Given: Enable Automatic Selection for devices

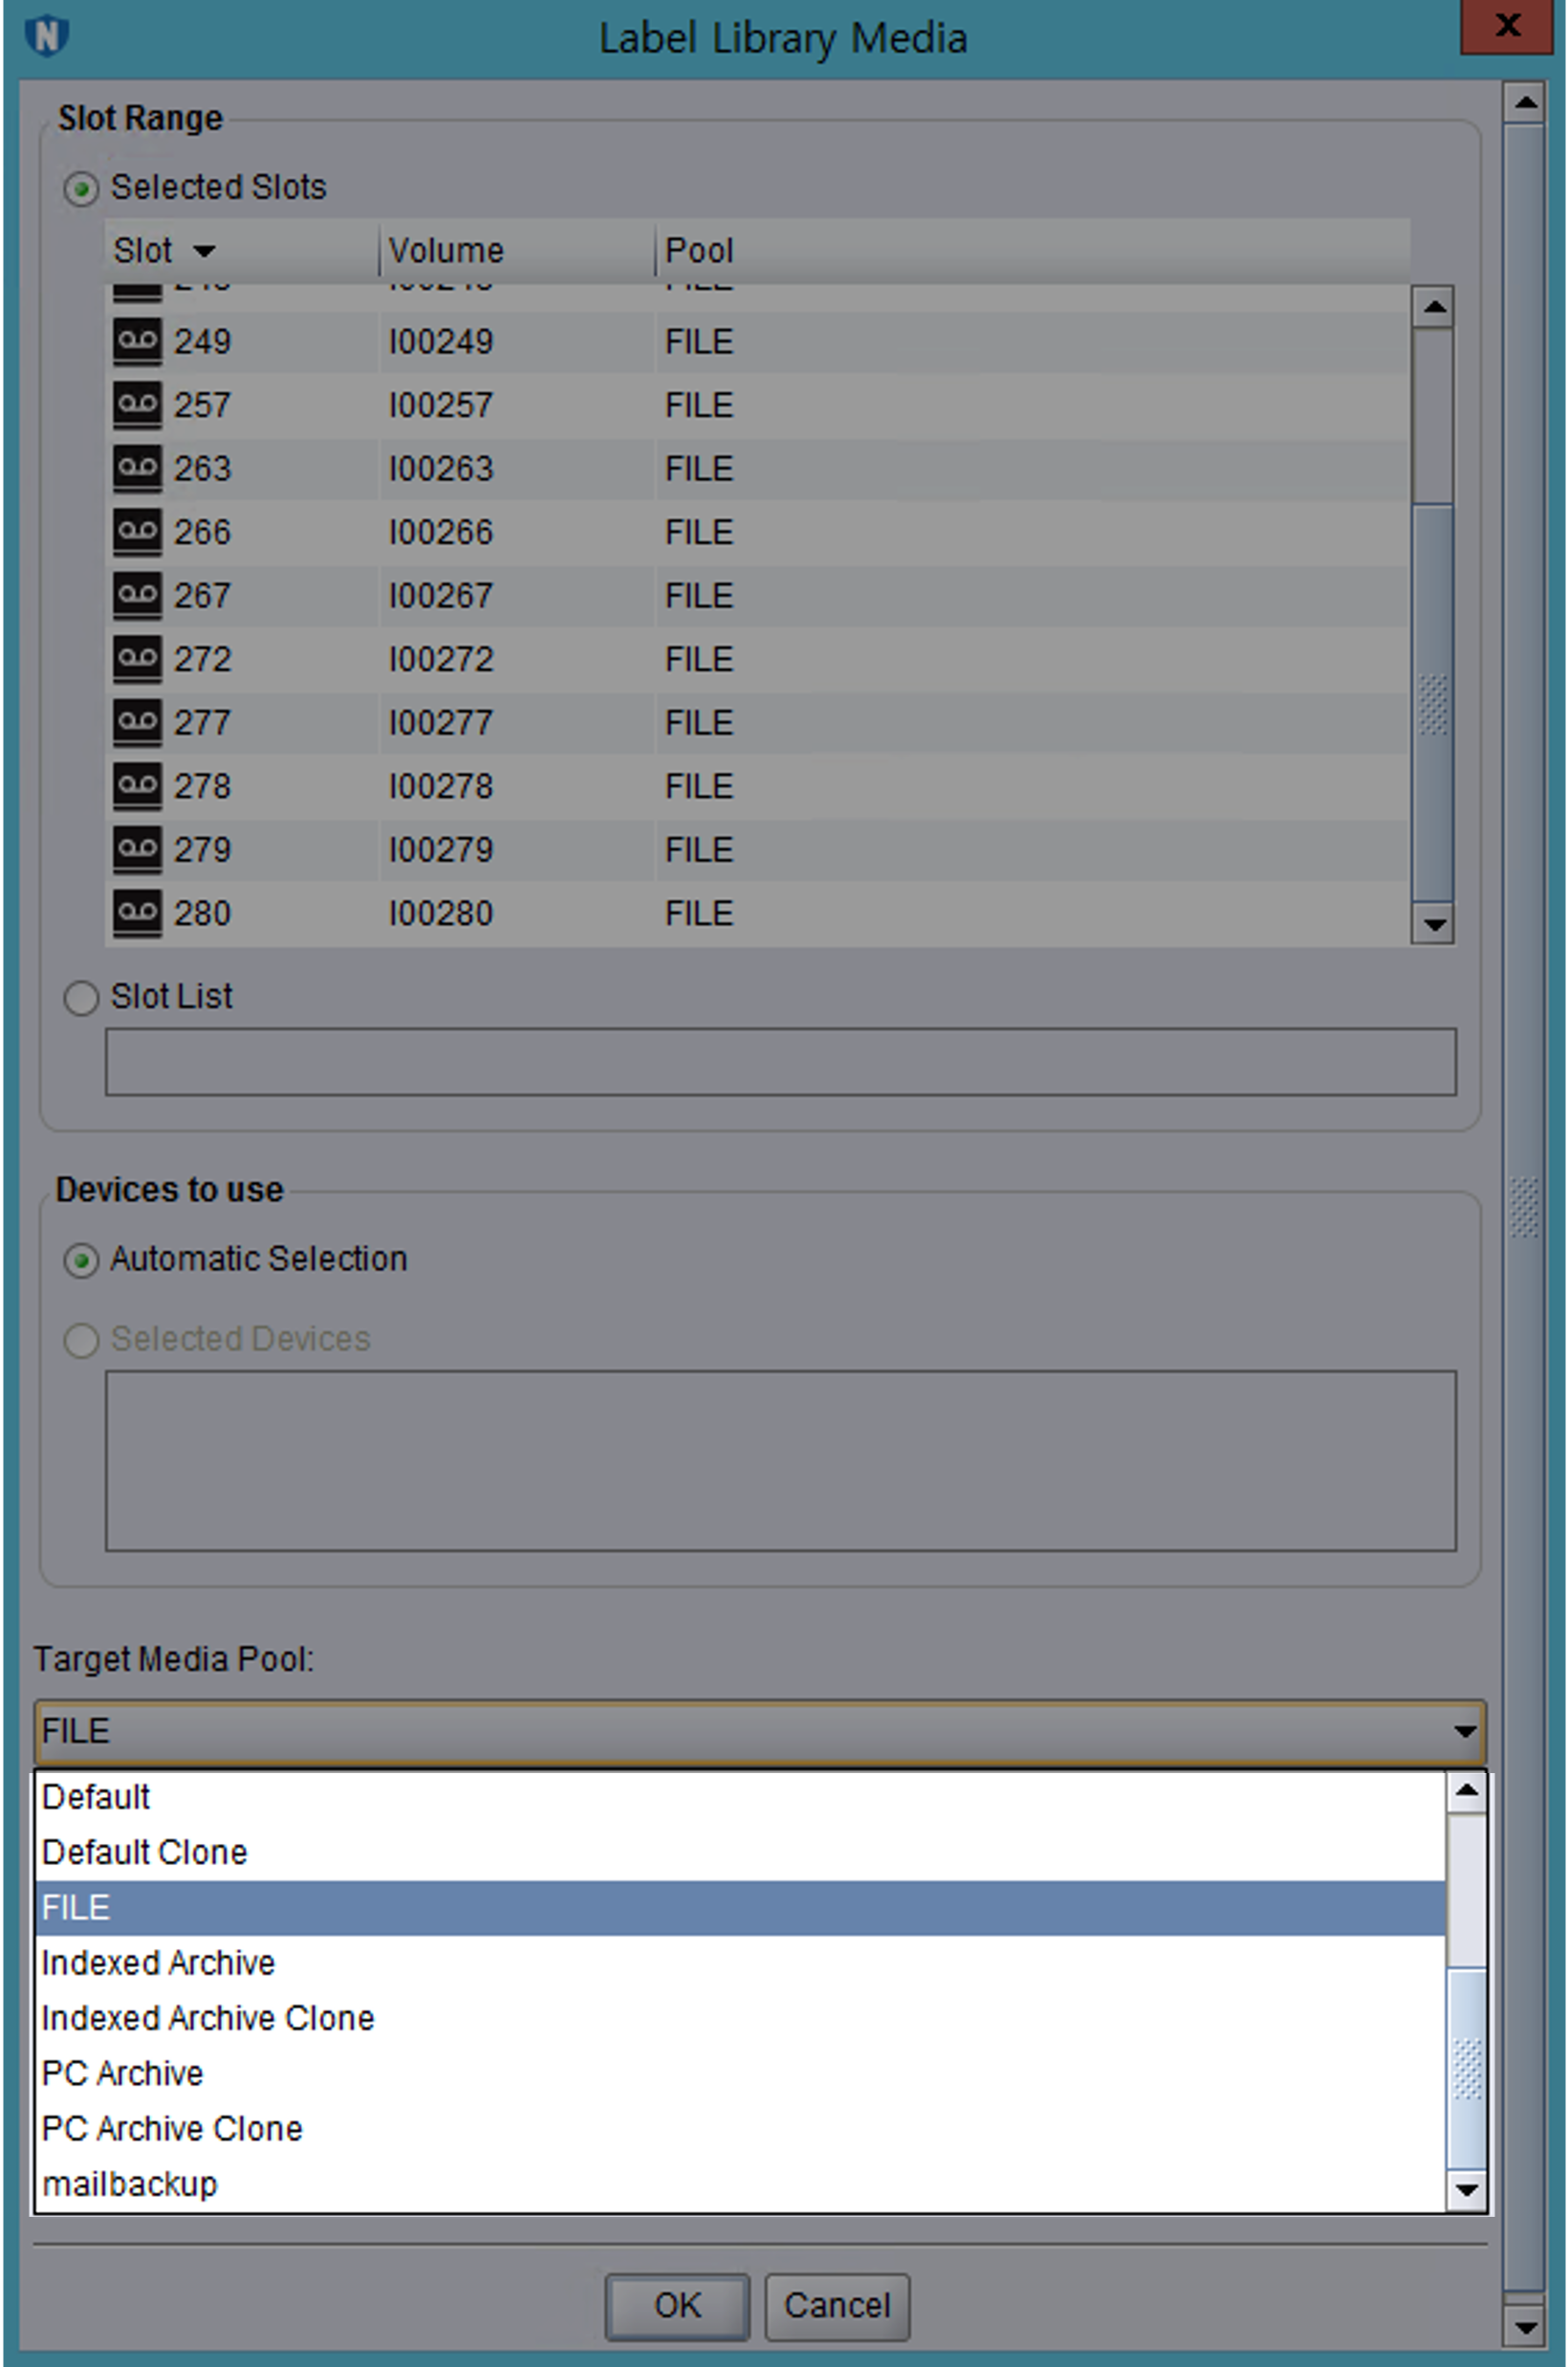Looking at the screenshot, I should coord(81,1260).
